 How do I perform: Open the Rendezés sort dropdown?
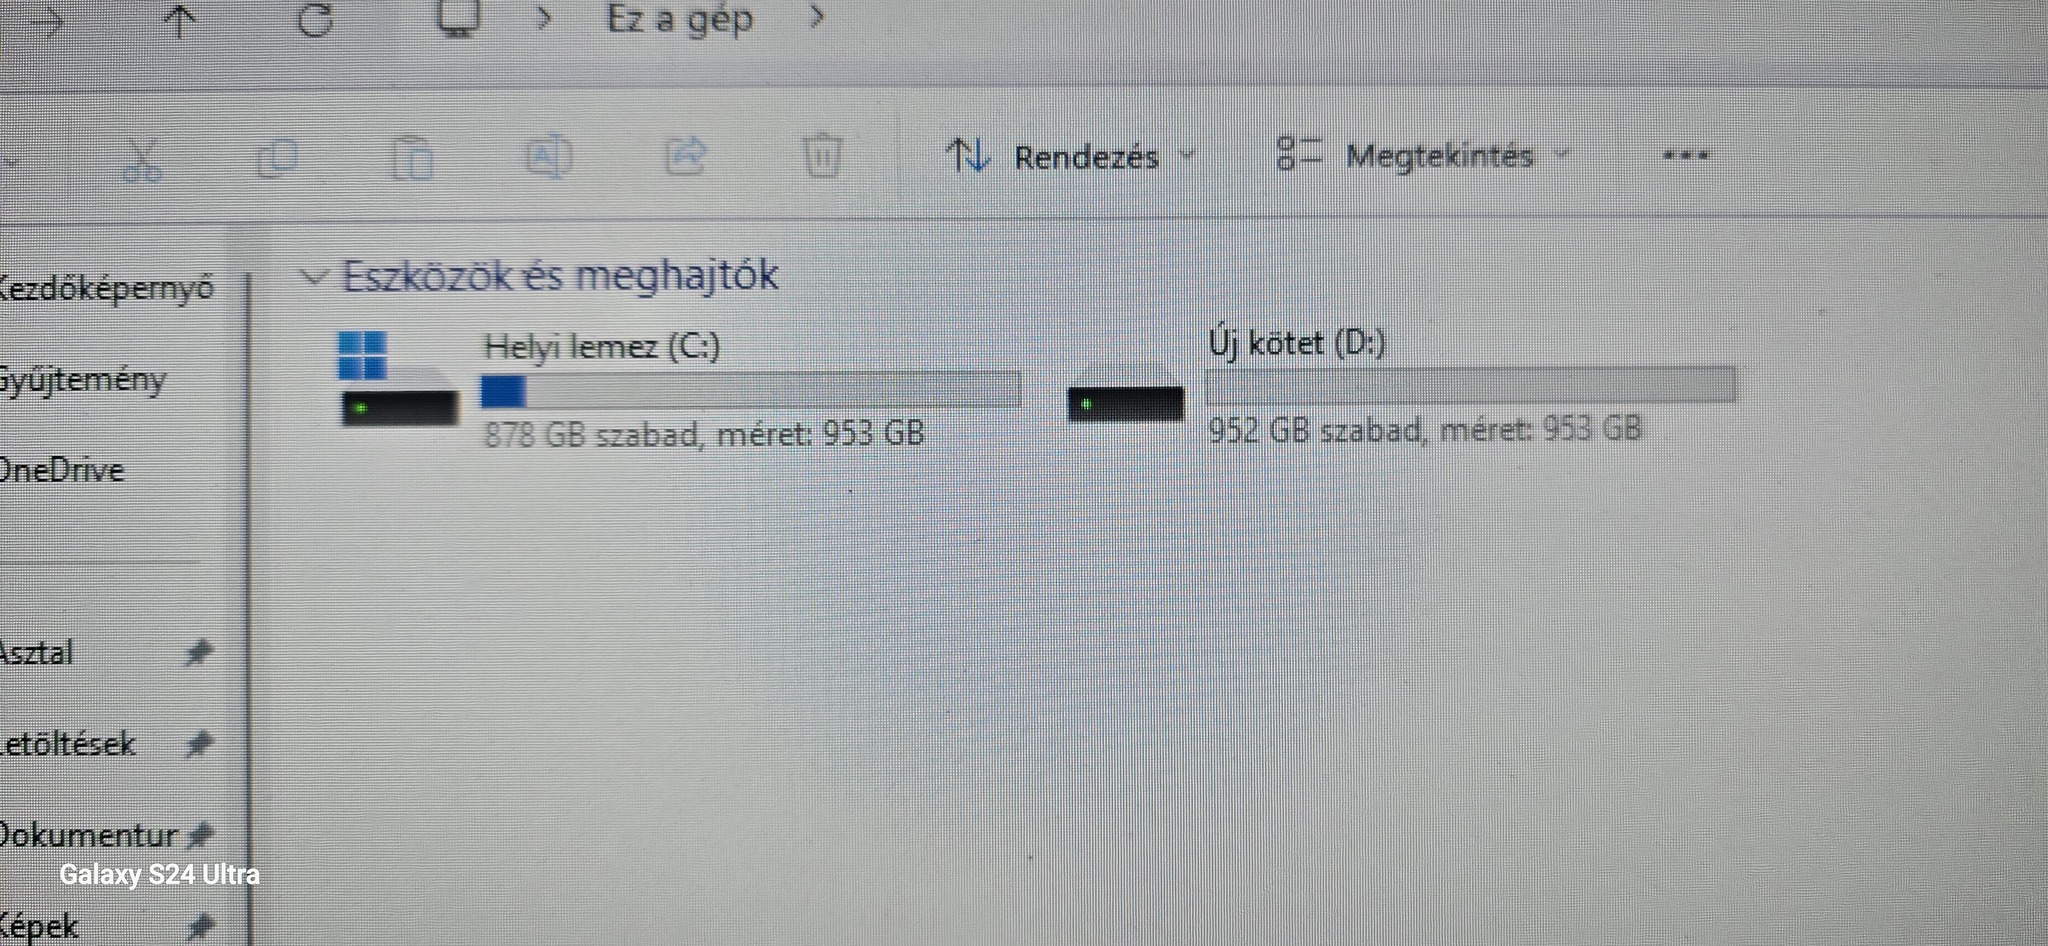(x=1070, y=156)
